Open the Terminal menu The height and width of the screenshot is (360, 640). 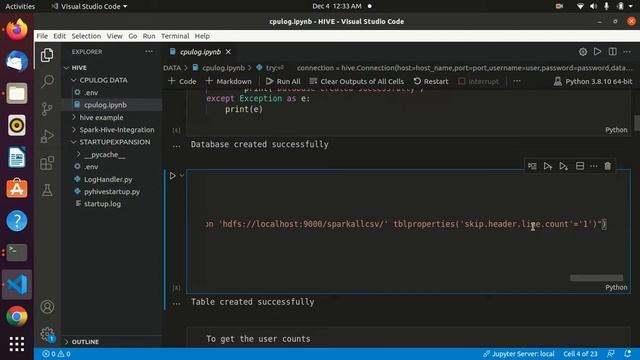(x=175, y=36)
